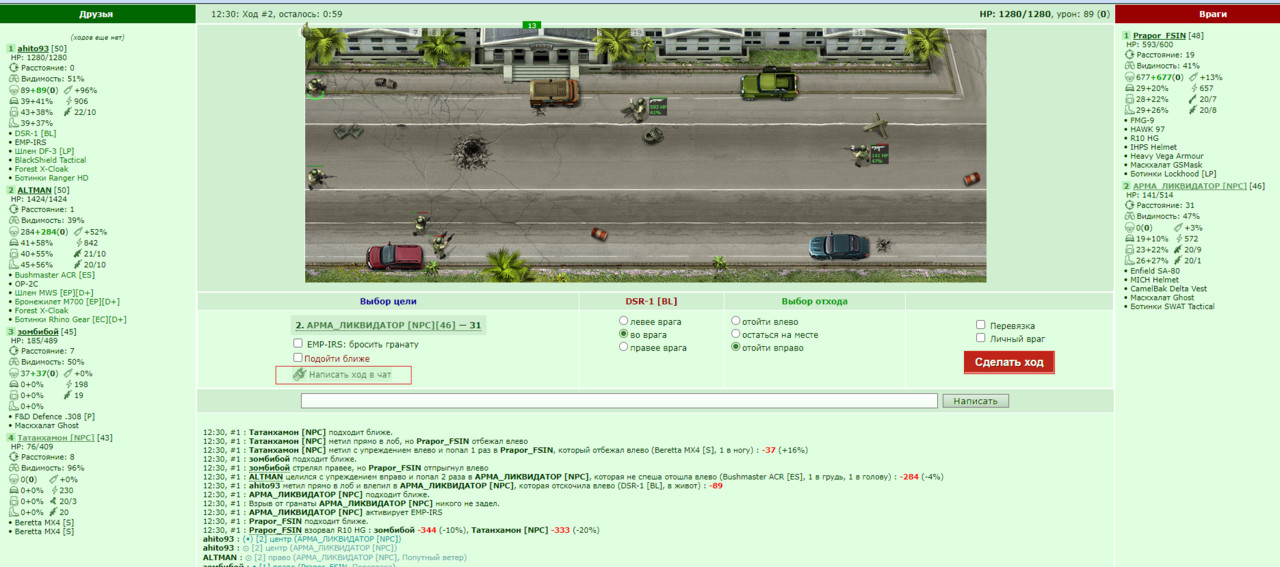This screenshot has width=1280, height=567.
Task: Click the chat message input field
Action: click(x=619, y=401)
